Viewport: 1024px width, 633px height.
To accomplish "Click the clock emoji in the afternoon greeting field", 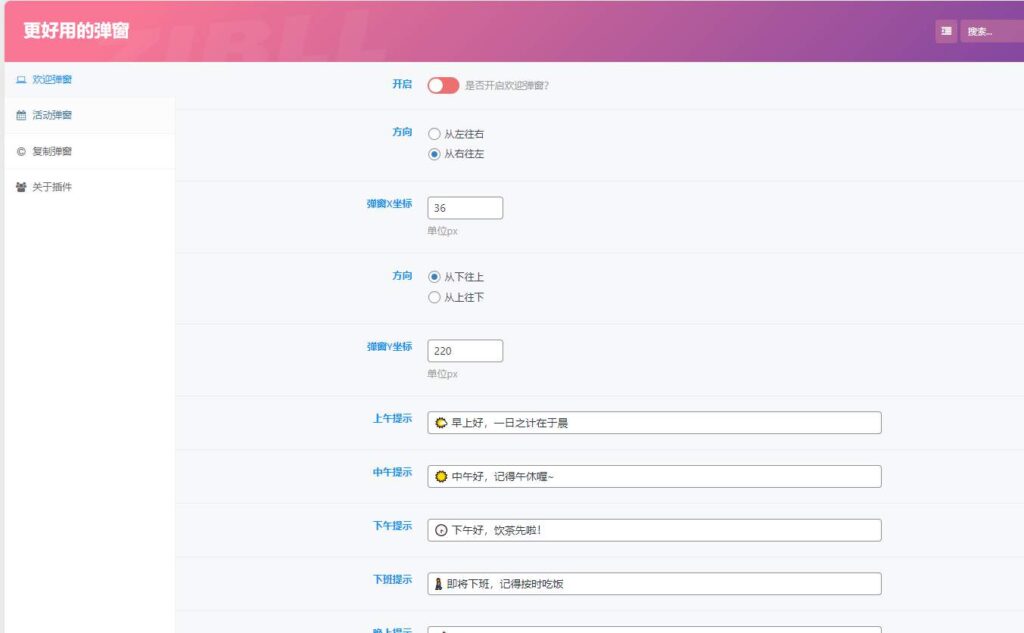I will point(438,529).
